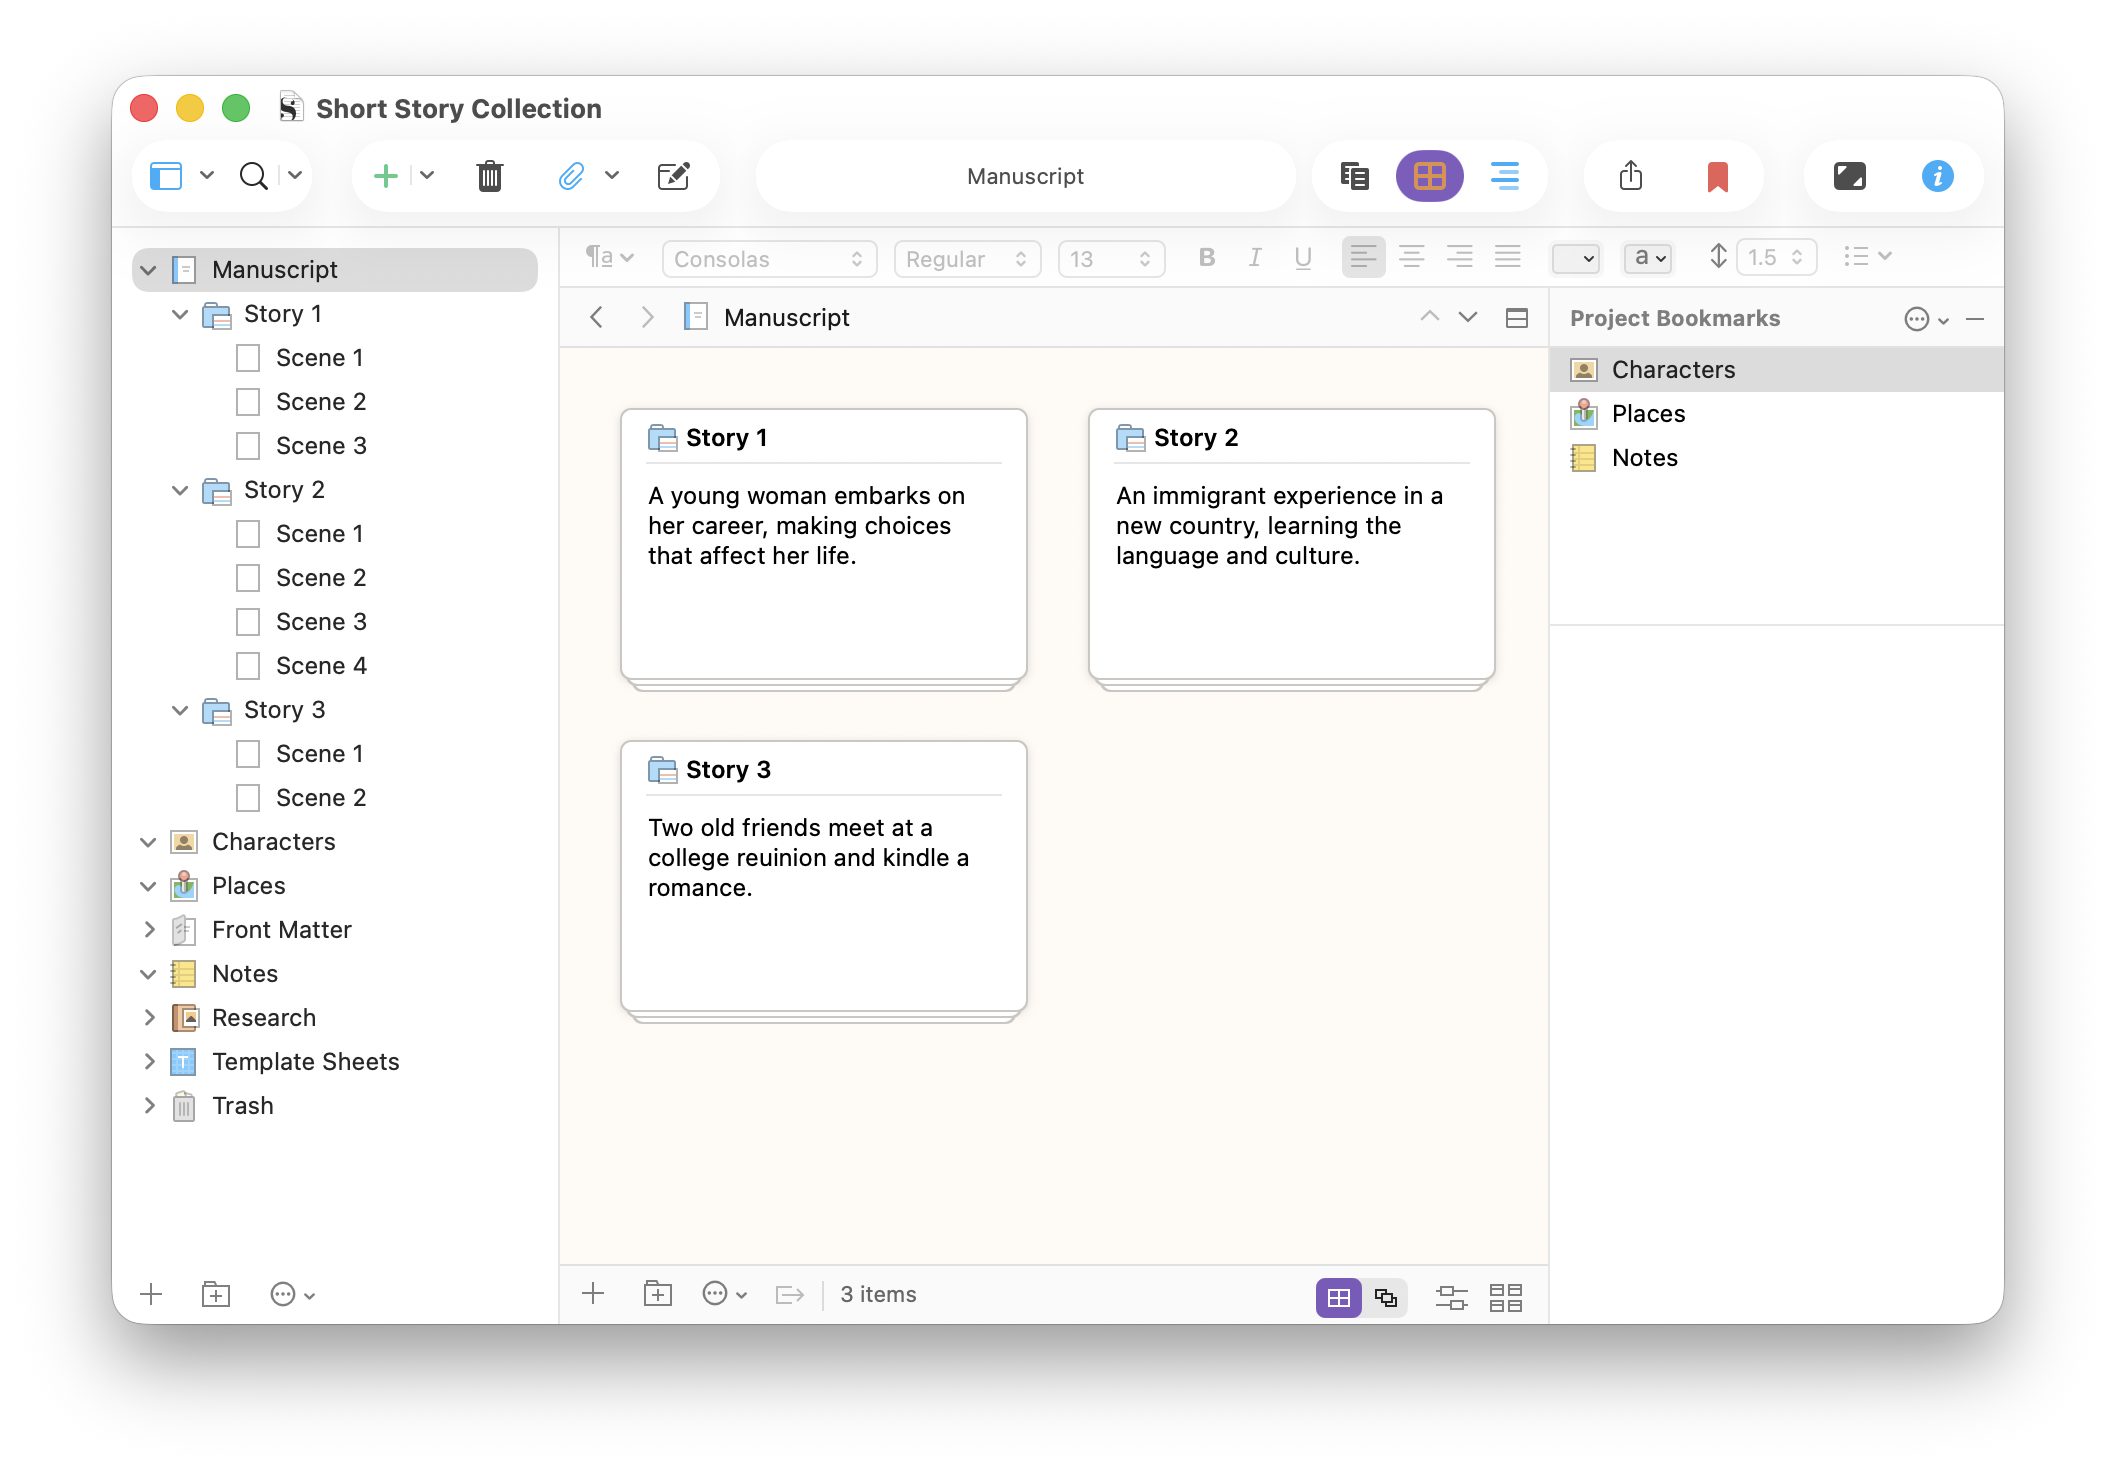Switch to outliner view mode icon

point(1504,177)
